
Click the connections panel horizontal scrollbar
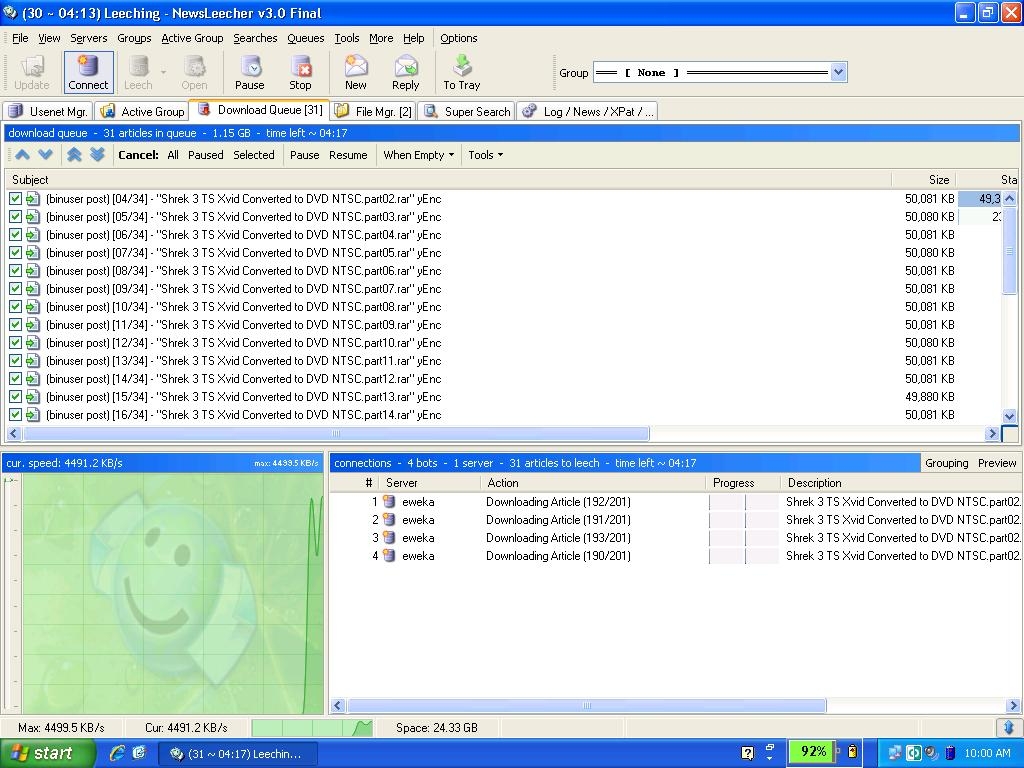pos(586,705)
